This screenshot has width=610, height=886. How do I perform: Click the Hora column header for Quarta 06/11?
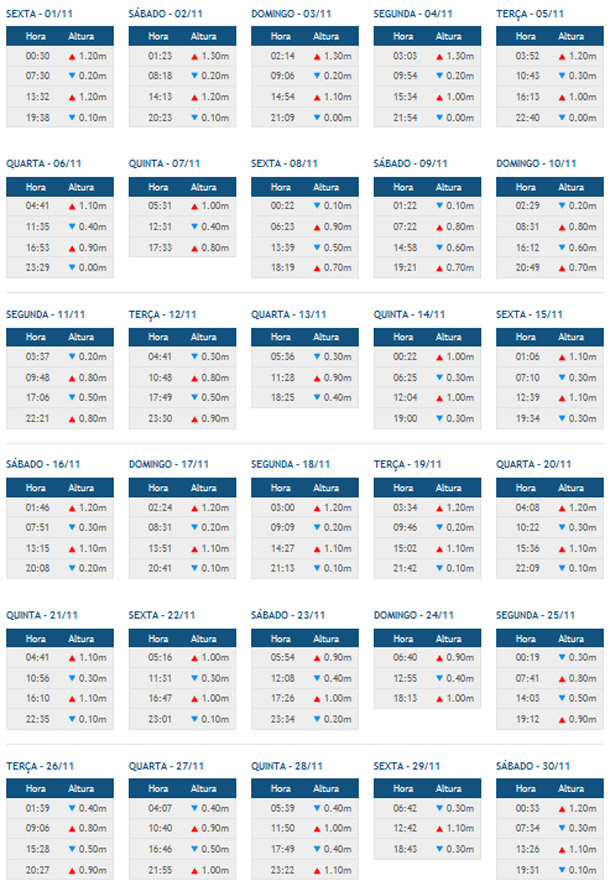coord(35,186)
